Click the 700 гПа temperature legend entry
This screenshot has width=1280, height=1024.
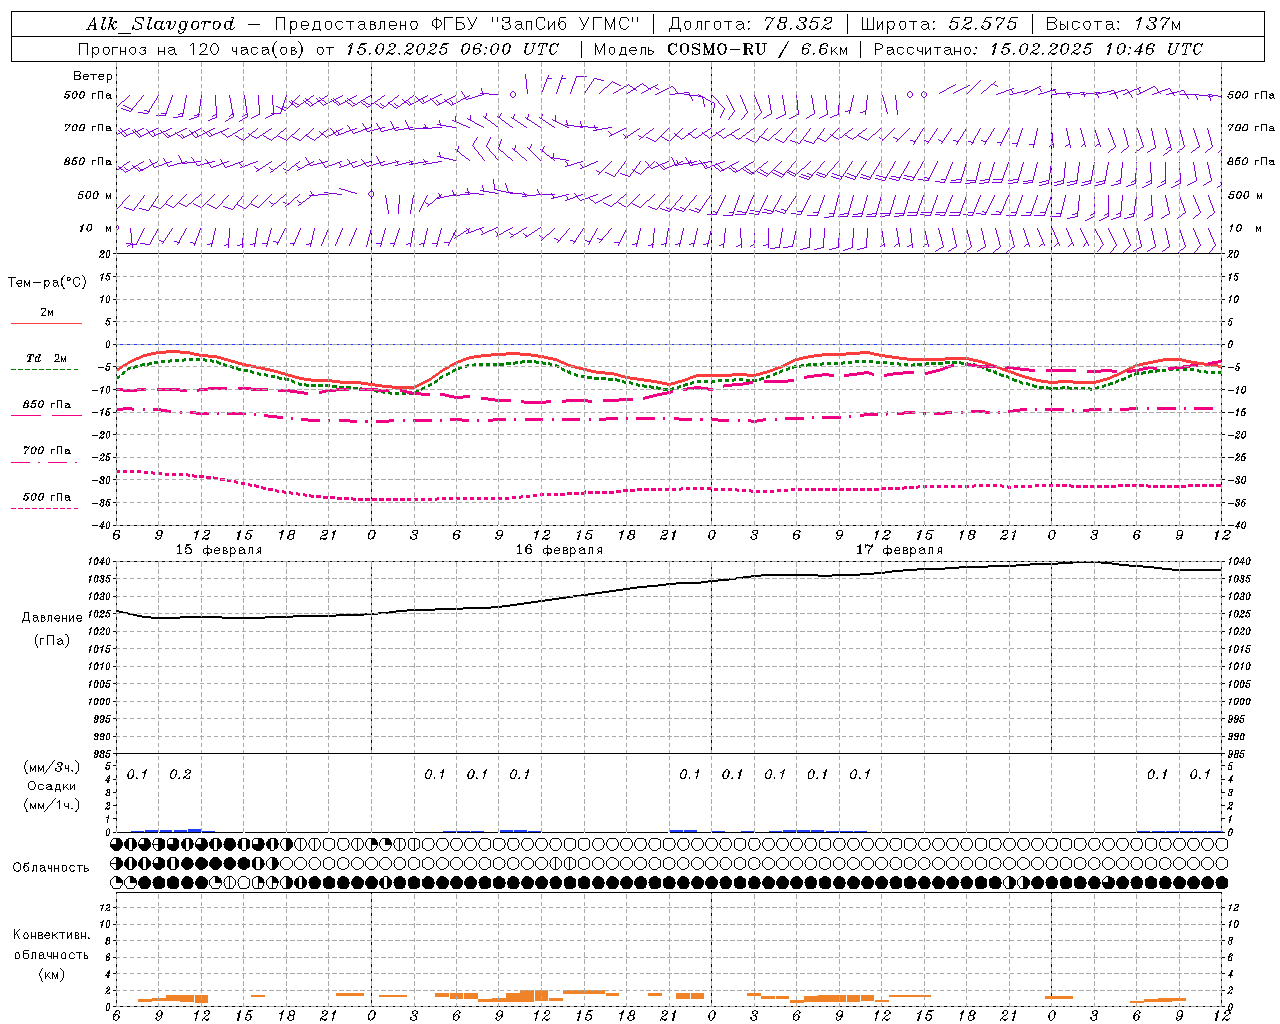pyautogui.click(x=47, y=451)
